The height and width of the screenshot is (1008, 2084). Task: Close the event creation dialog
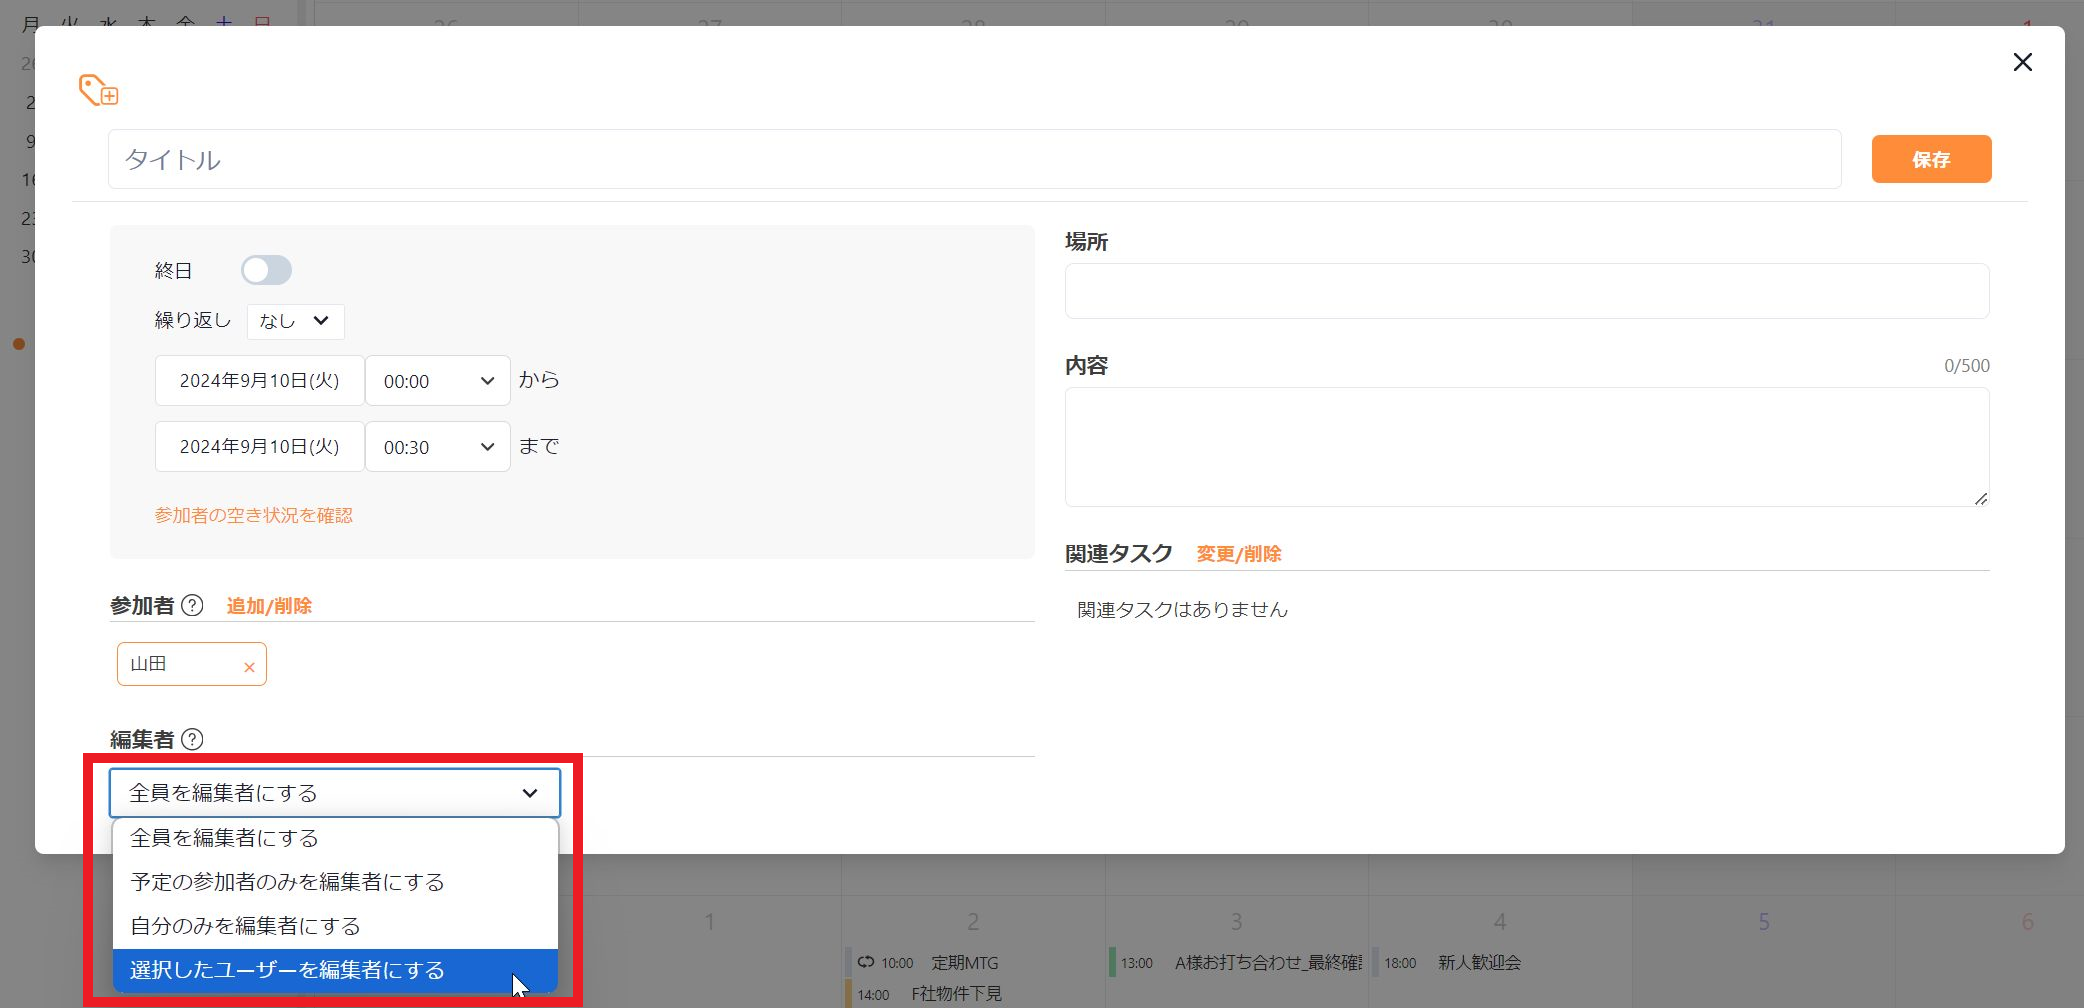pyautogui.click(x=2022, y=62)
